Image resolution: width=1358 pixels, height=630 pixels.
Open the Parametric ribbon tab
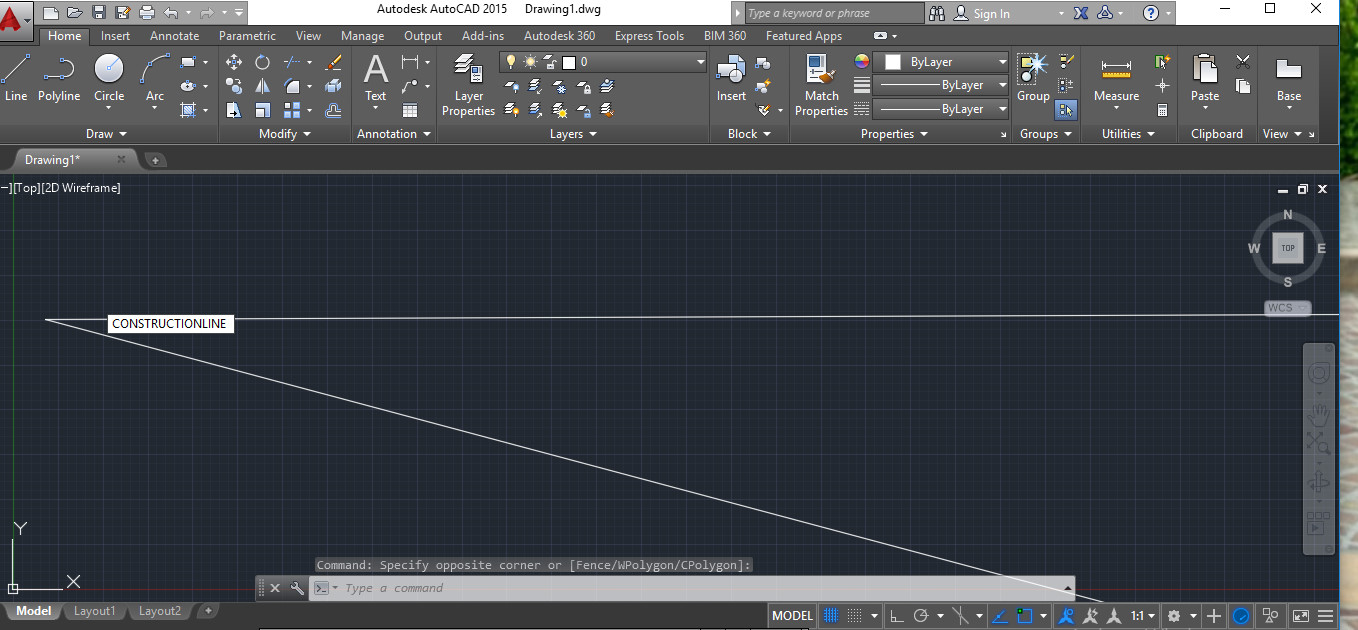click(x=246, y=35)
